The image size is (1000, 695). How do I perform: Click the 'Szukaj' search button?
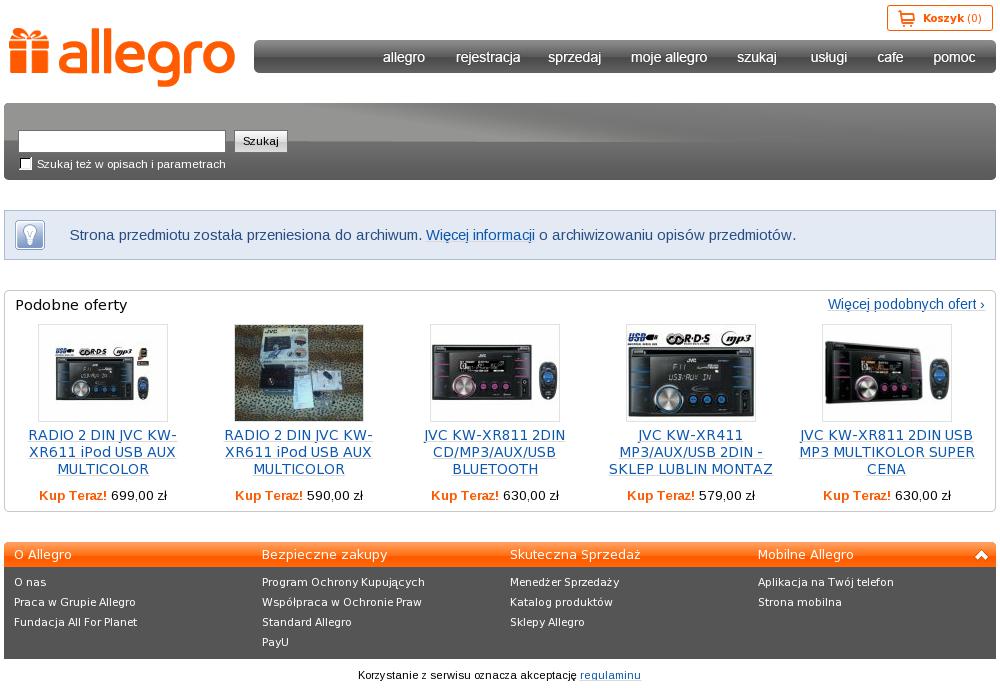[x=261, y=141]
